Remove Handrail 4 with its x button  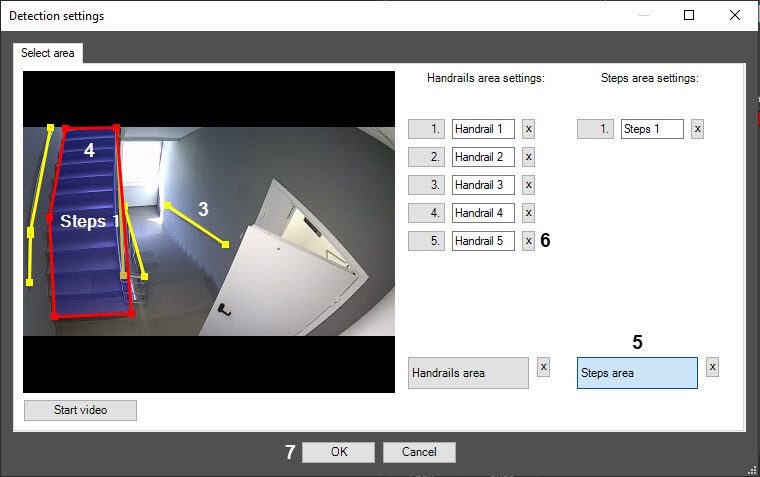[528, 213]
